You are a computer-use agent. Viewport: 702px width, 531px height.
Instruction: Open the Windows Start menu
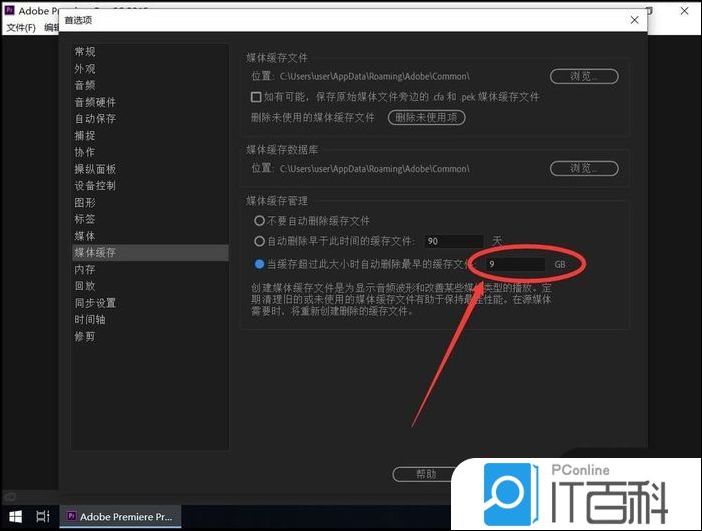pyautogui.click(x=16, y=517)
